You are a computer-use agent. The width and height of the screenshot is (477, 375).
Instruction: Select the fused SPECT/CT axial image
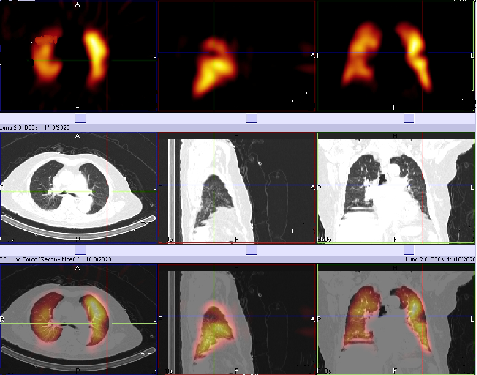pos(79,319)
